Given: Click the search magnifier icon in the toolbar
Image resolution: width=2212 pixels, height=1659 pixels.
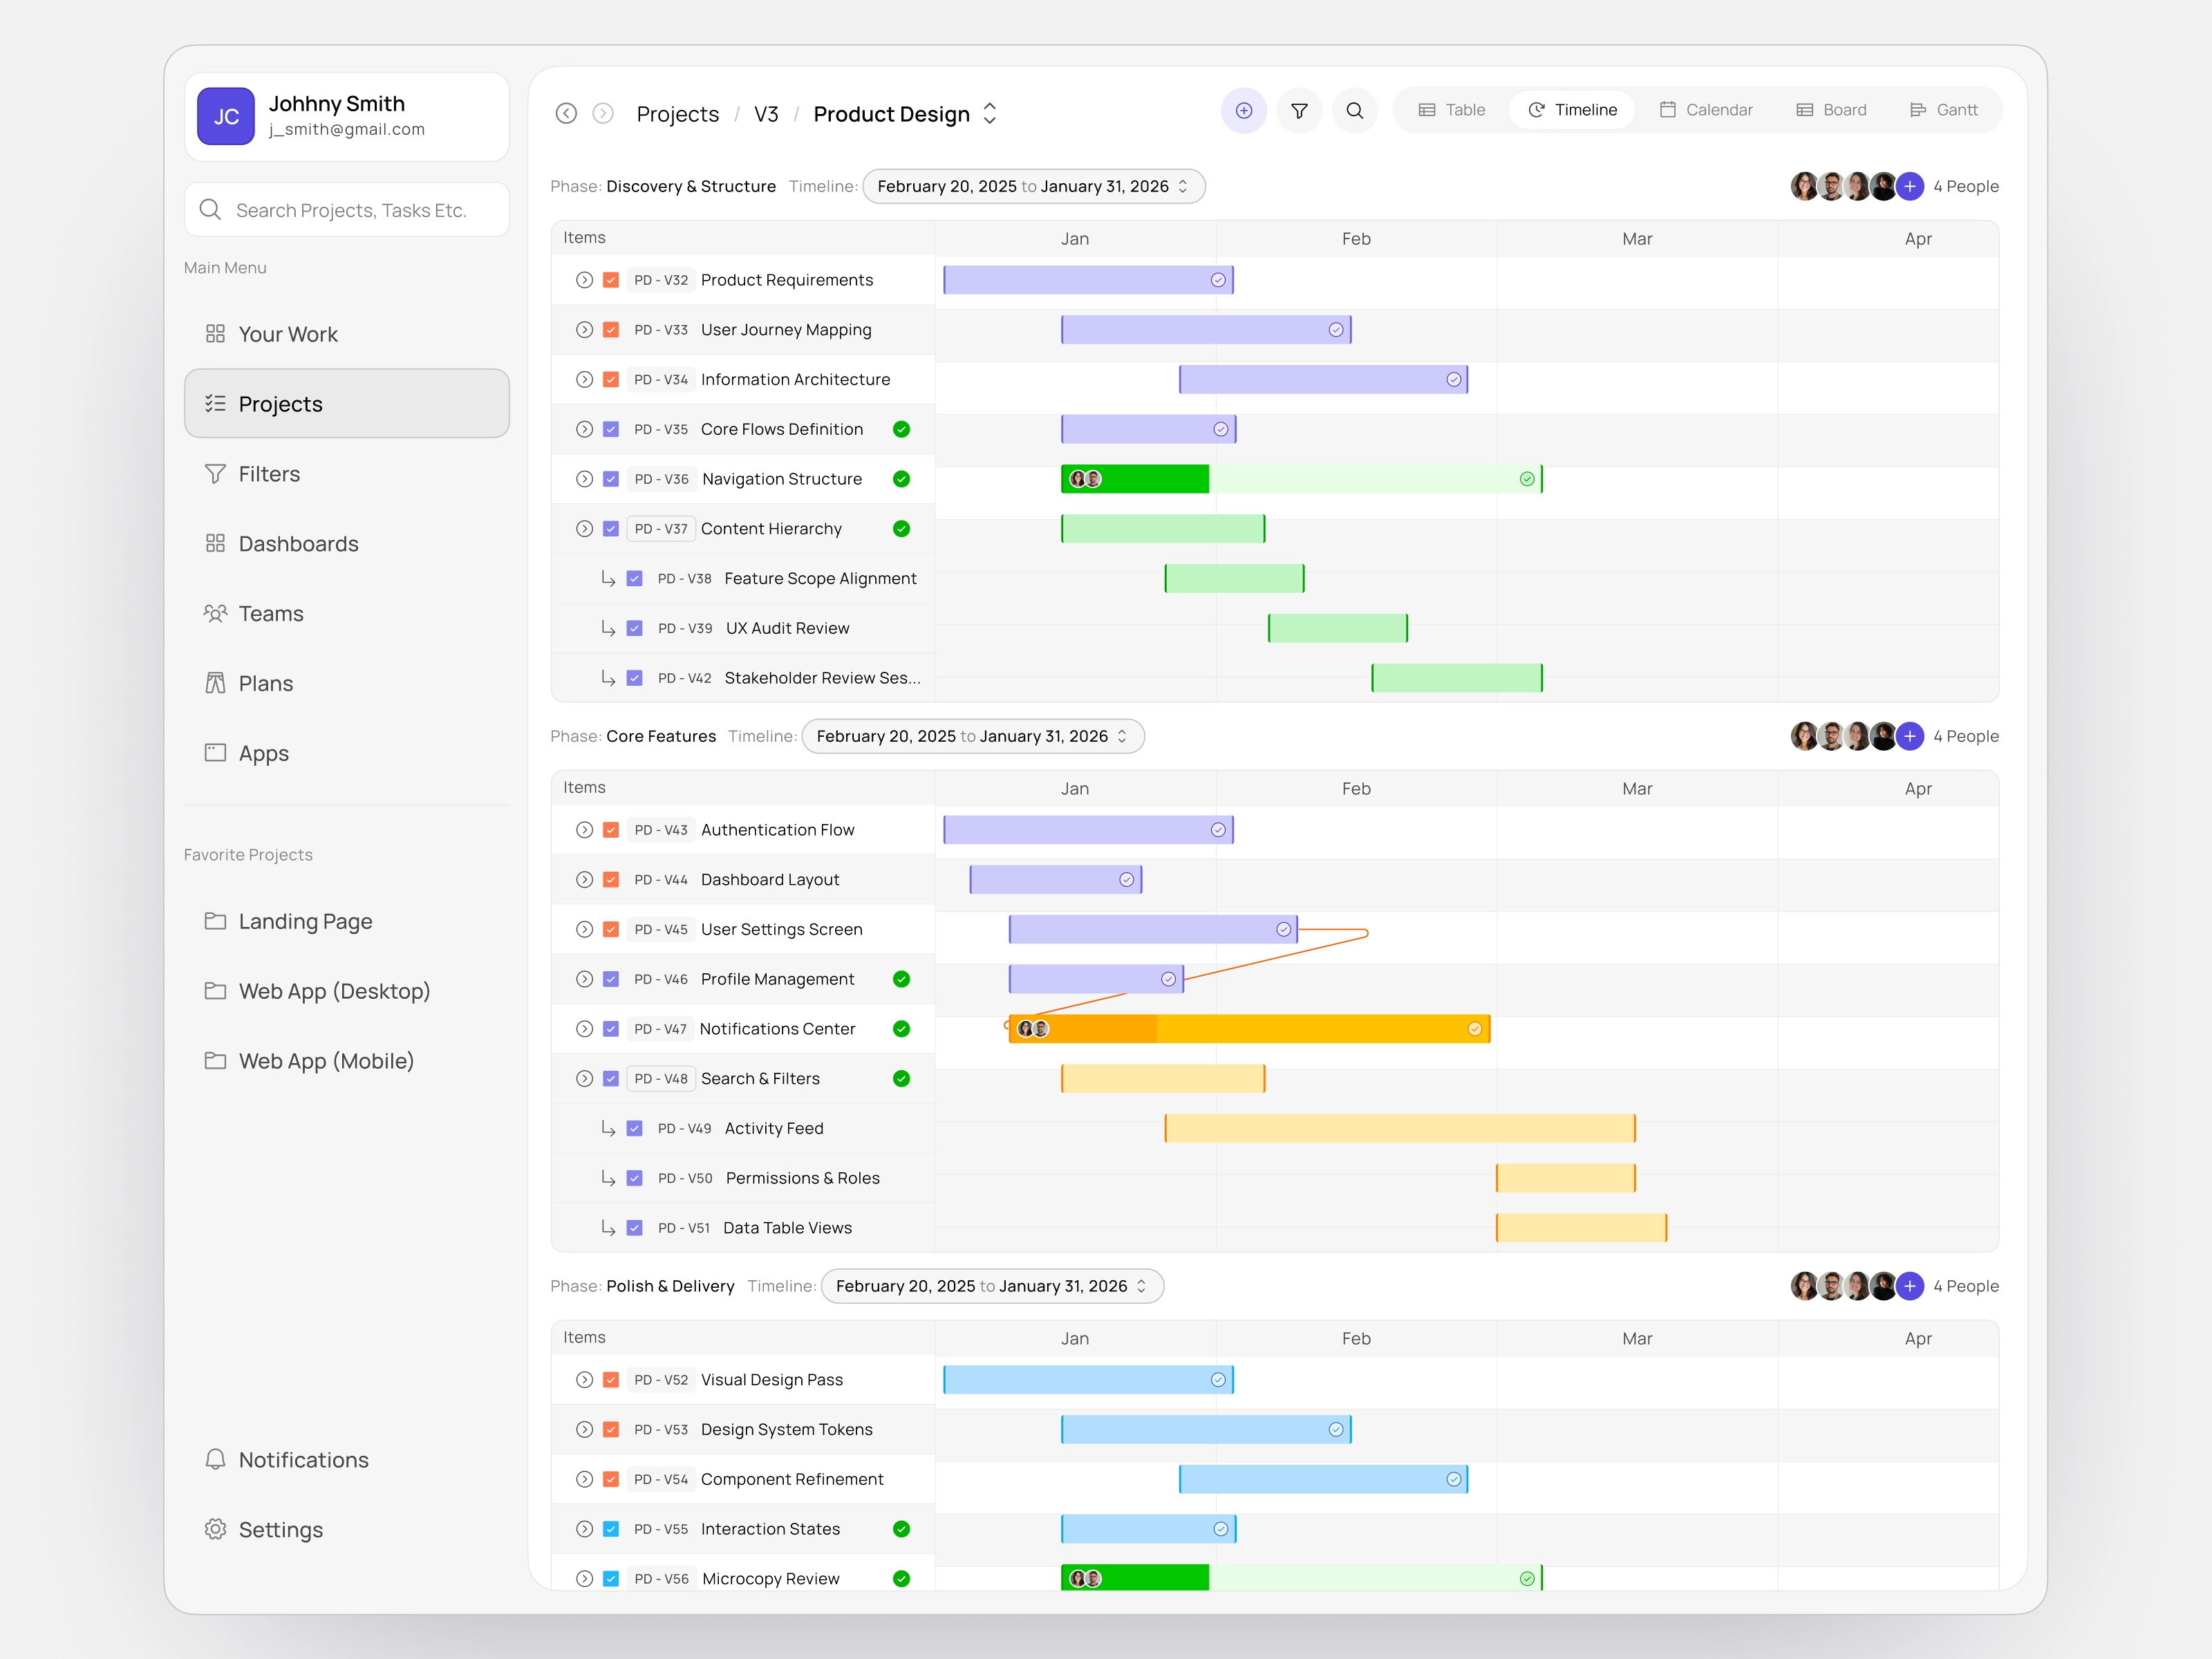Looking at the screenshot, I should [1355, 111].
